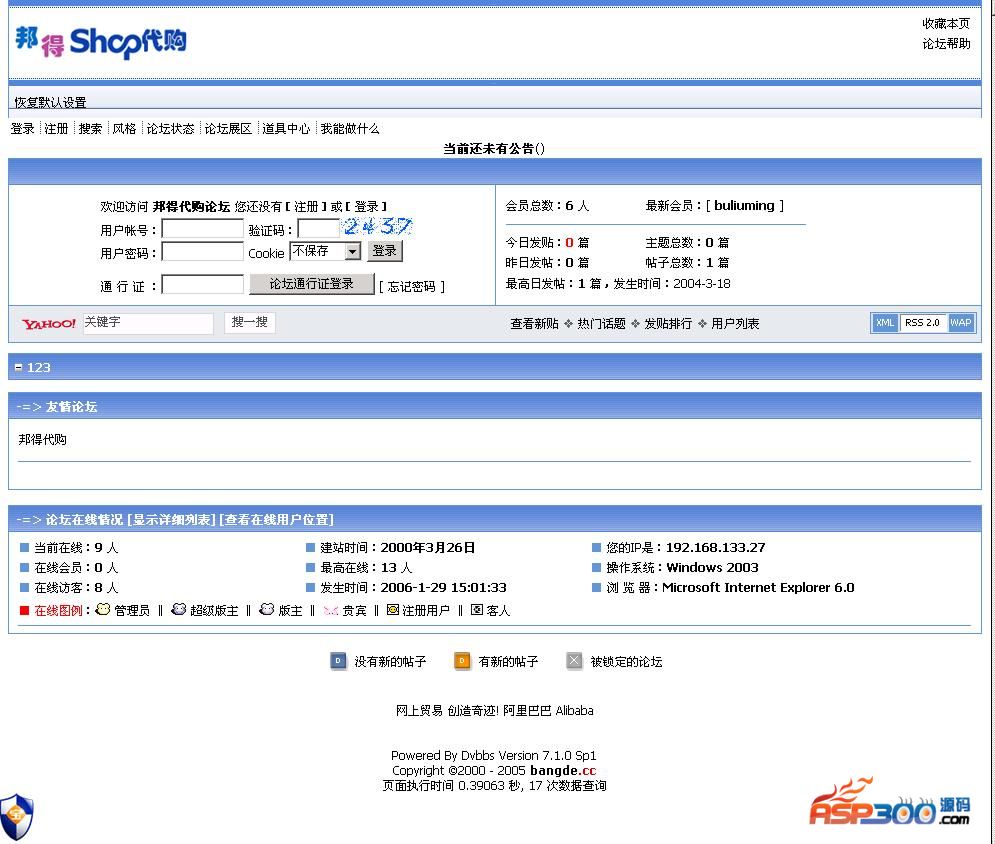Viewport: 995px width, 844px height.
Task: Open the WAP version badge
Action: point(960,323)
